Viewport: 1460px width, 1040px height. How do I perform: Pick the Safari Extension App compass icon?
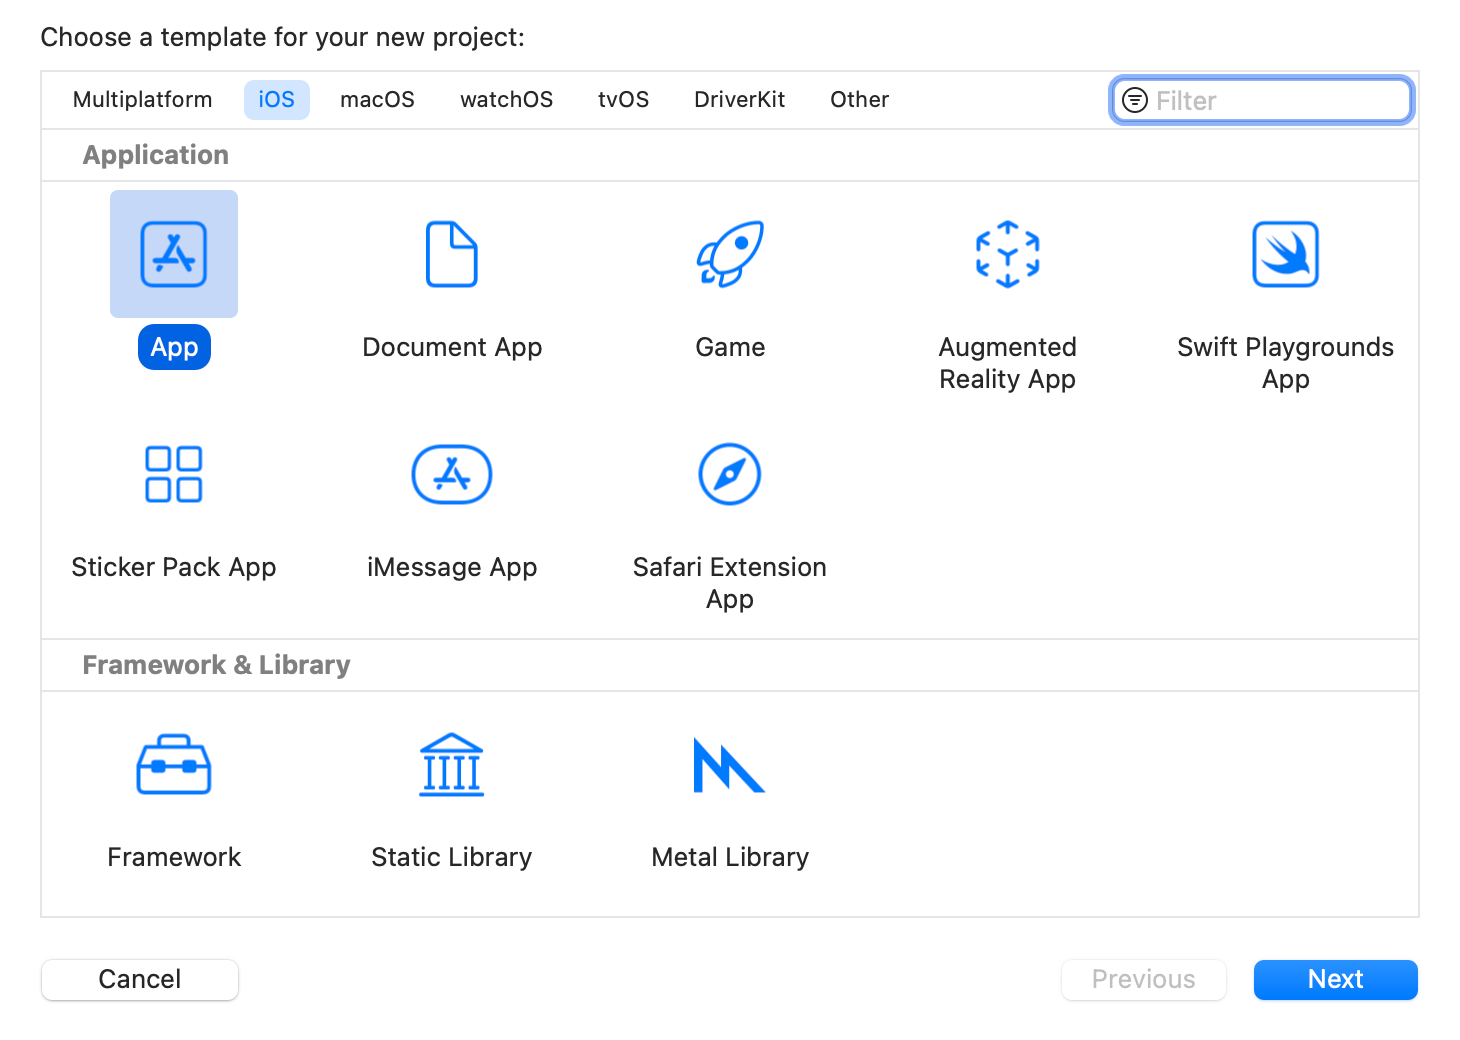730,474
